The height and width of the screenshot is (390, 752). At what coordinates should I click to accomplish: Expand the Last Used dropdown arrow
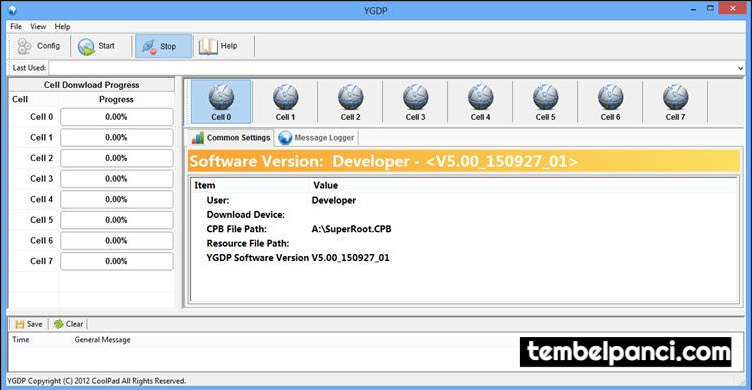pos(740,68)
